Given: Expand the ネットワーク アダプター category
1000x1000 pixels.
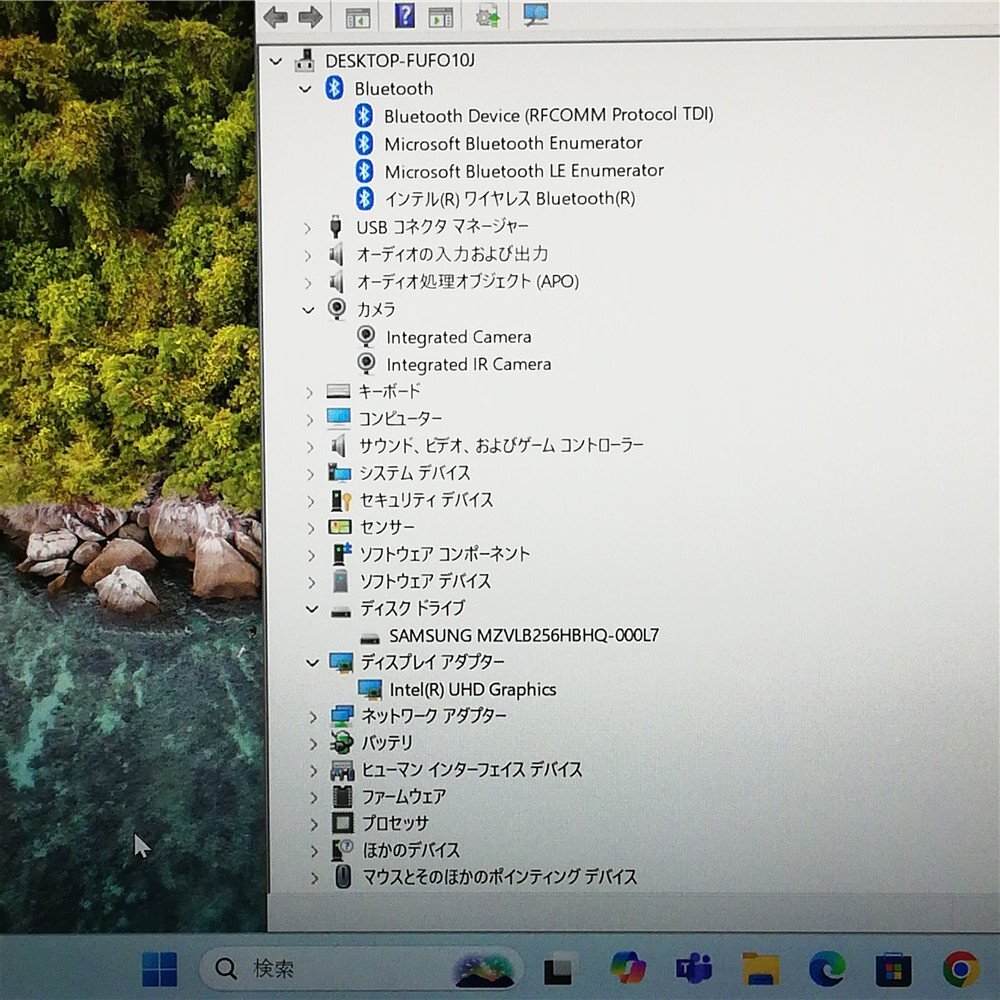Looking at the screenshot, I should tap(313, 717).
